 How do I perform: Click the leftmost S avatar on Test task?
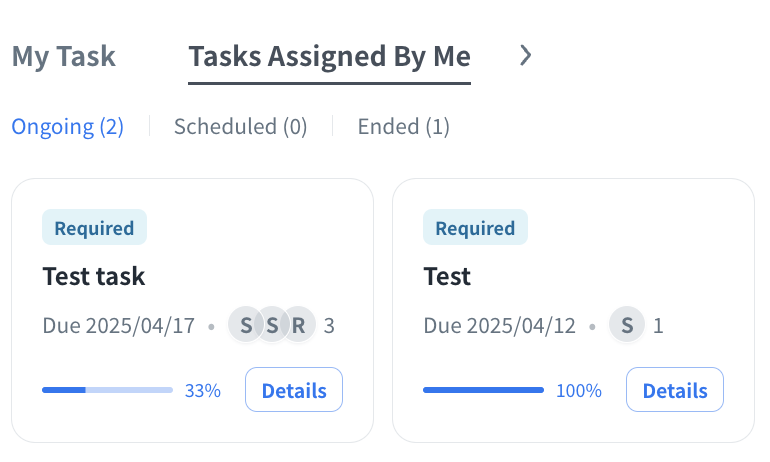[x=245, y=325]
